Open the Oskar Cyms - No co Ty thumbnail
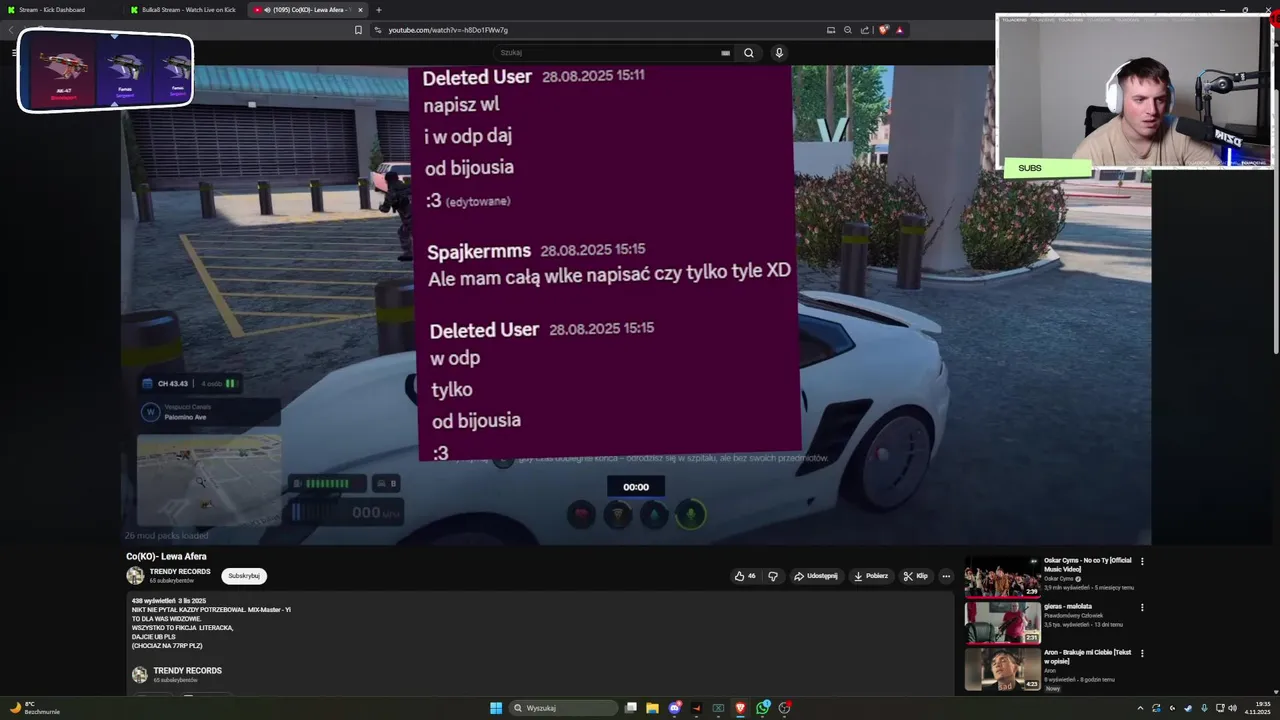This screenshot has width=1280, height=720. pyautogui.click(x=1002, y=576)
